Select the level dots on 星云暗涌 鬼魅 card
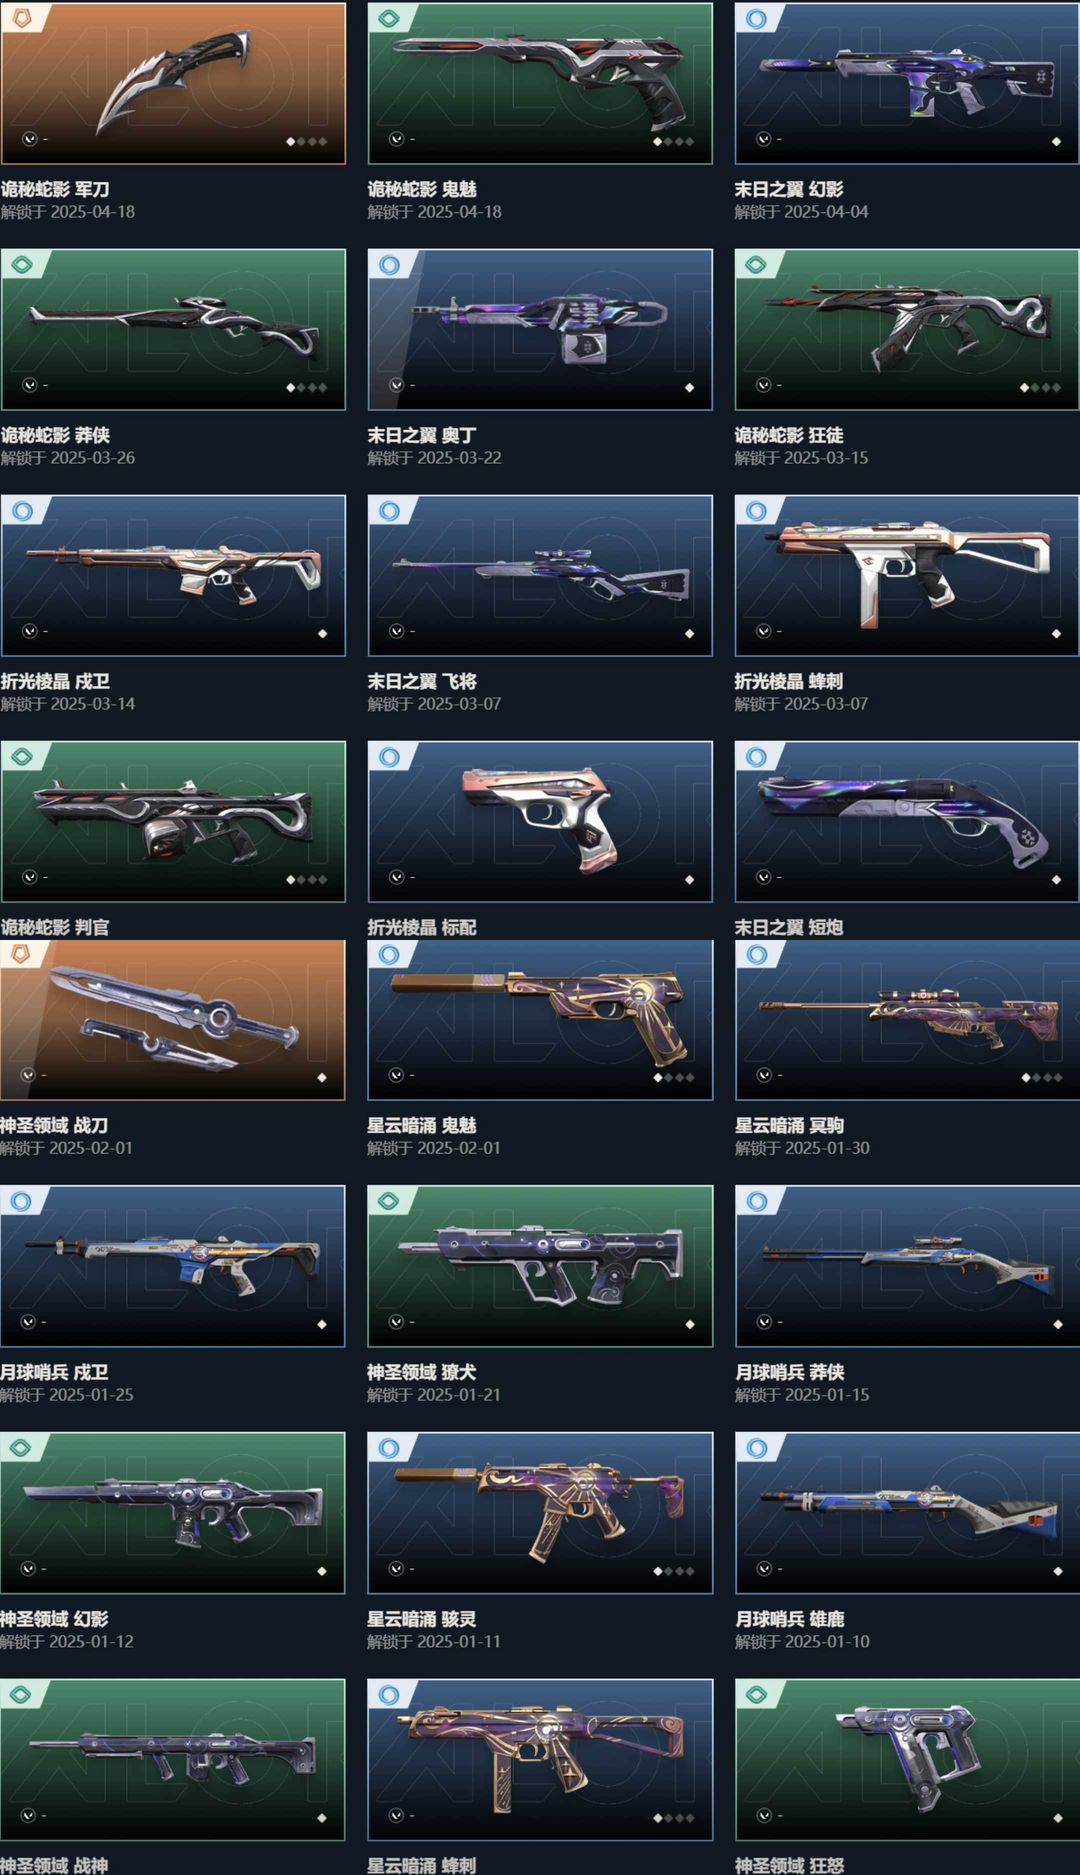Image resolution: width=1080 pixels, height=1875 pixels. [x=673, y=1078]
